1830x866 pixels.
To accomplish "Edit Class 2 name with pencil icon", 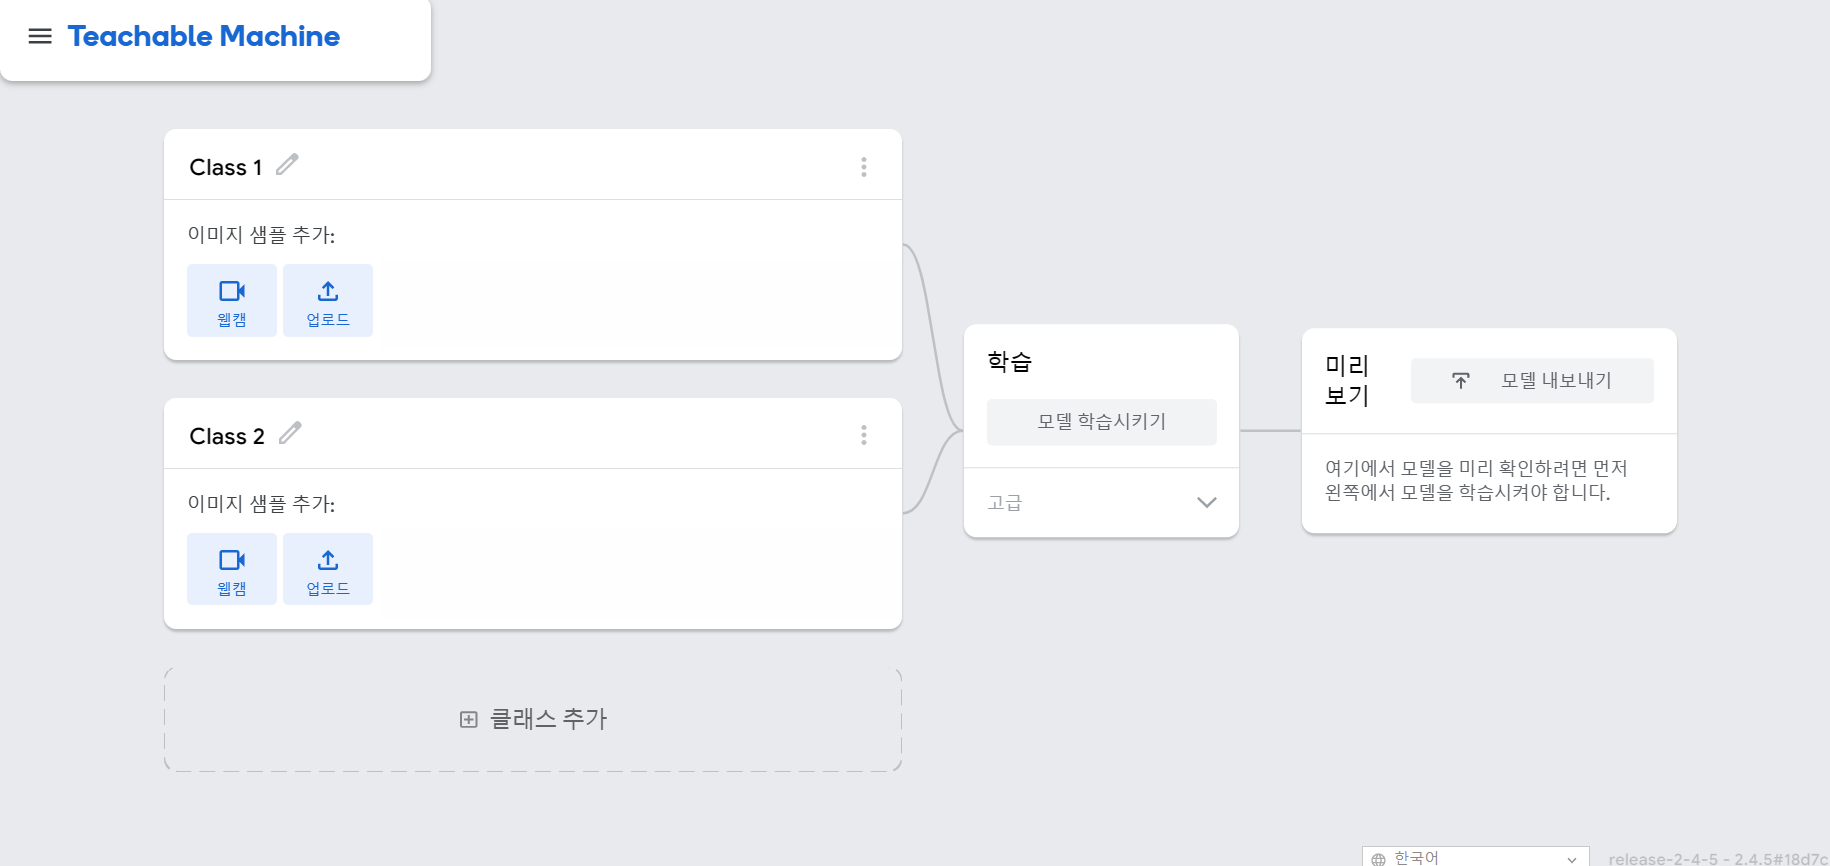I will coord(290,433).
